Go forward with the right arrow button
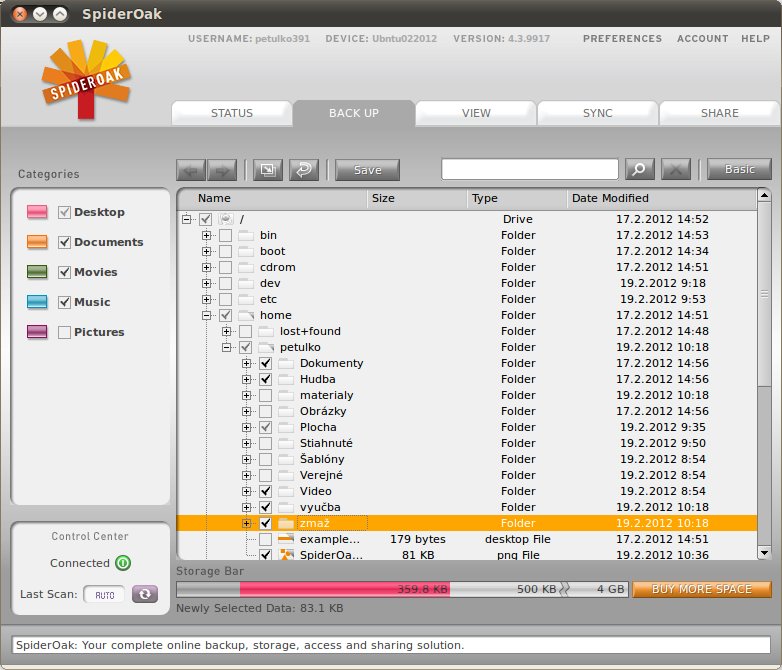This screenshot has height=670, width=782. click(x=222, y=170)
